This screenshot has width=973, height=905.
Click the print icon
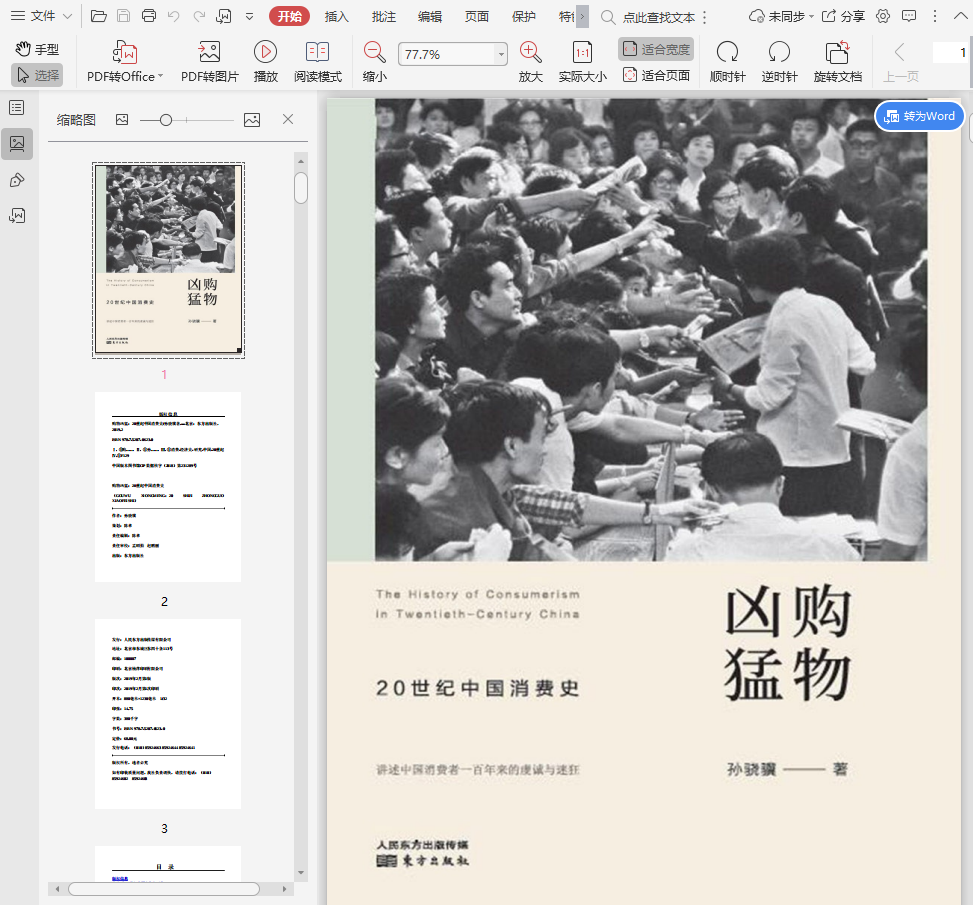point(149,16)
